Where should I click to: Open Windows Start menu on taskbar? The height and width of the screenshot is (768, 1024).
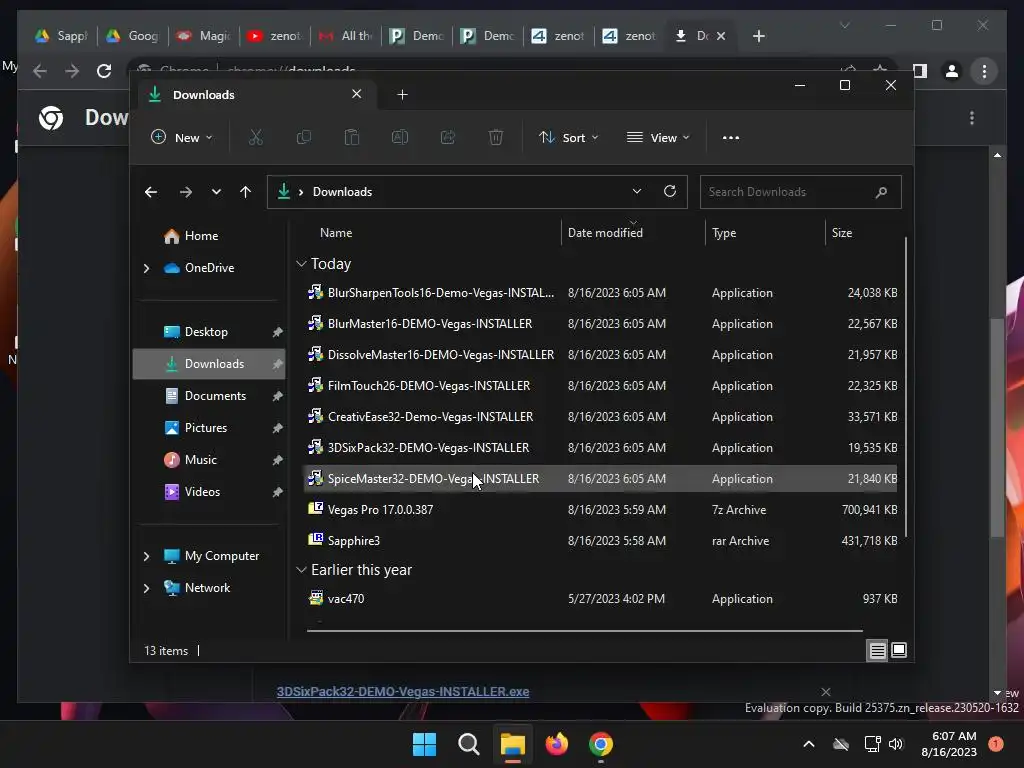pyautogui.click(x=424, y=744)
